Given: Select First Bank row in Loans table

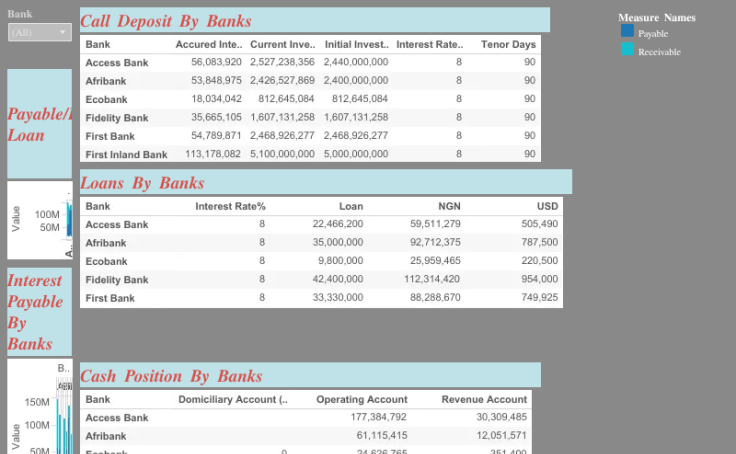Looking at the screenshot, I should click(322, 298).
